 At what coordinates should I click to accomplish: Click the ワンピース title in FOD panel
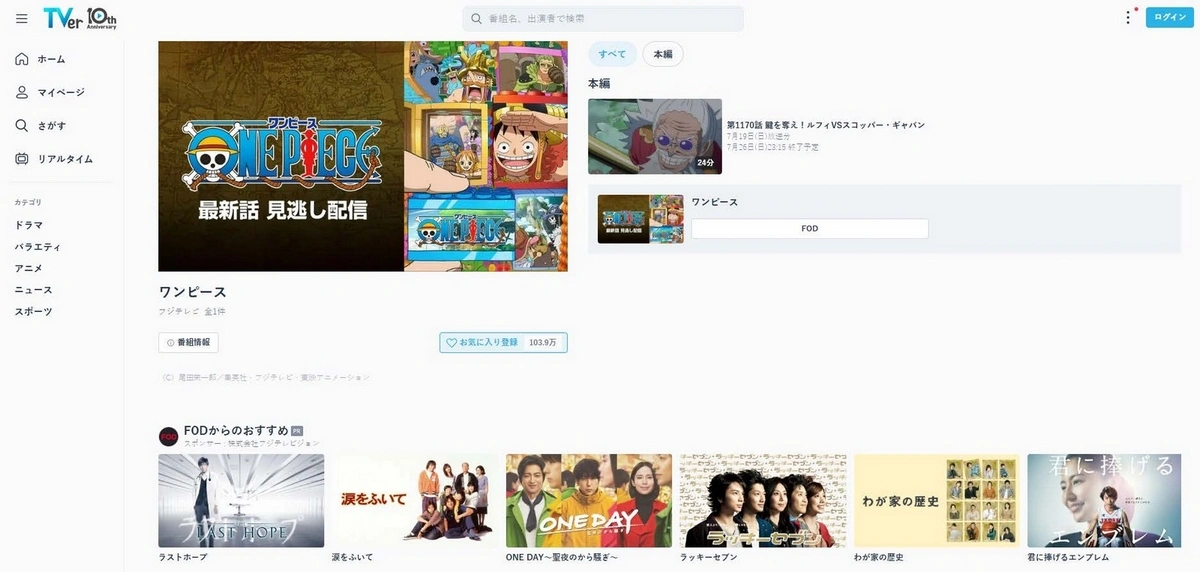[715, 202]
